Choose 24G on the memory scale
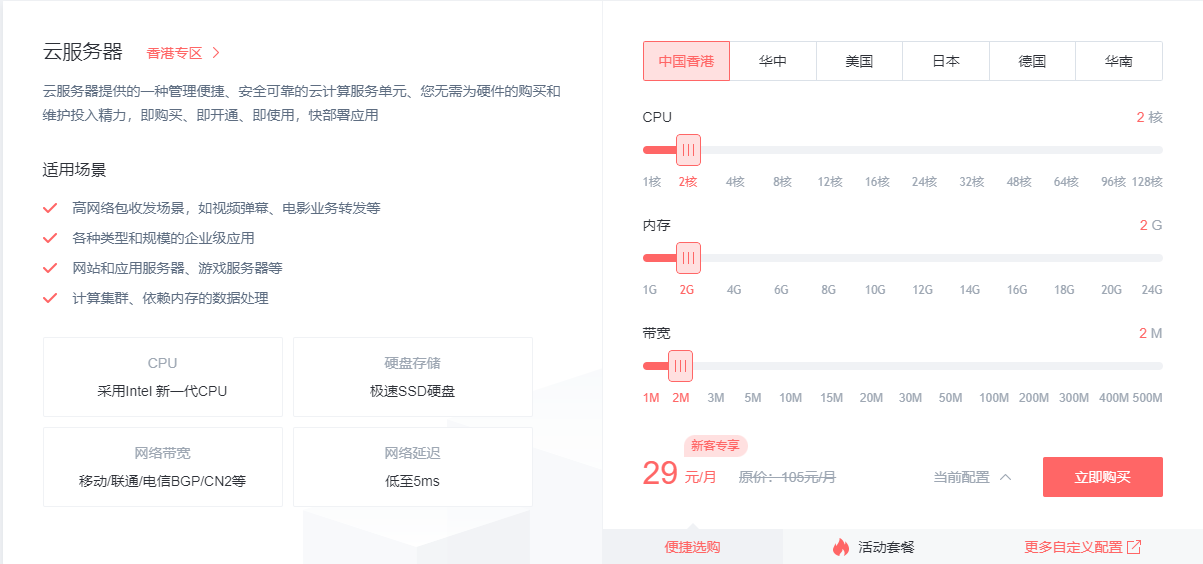The image size is (1203, 564). click(x=1152, y=290)
